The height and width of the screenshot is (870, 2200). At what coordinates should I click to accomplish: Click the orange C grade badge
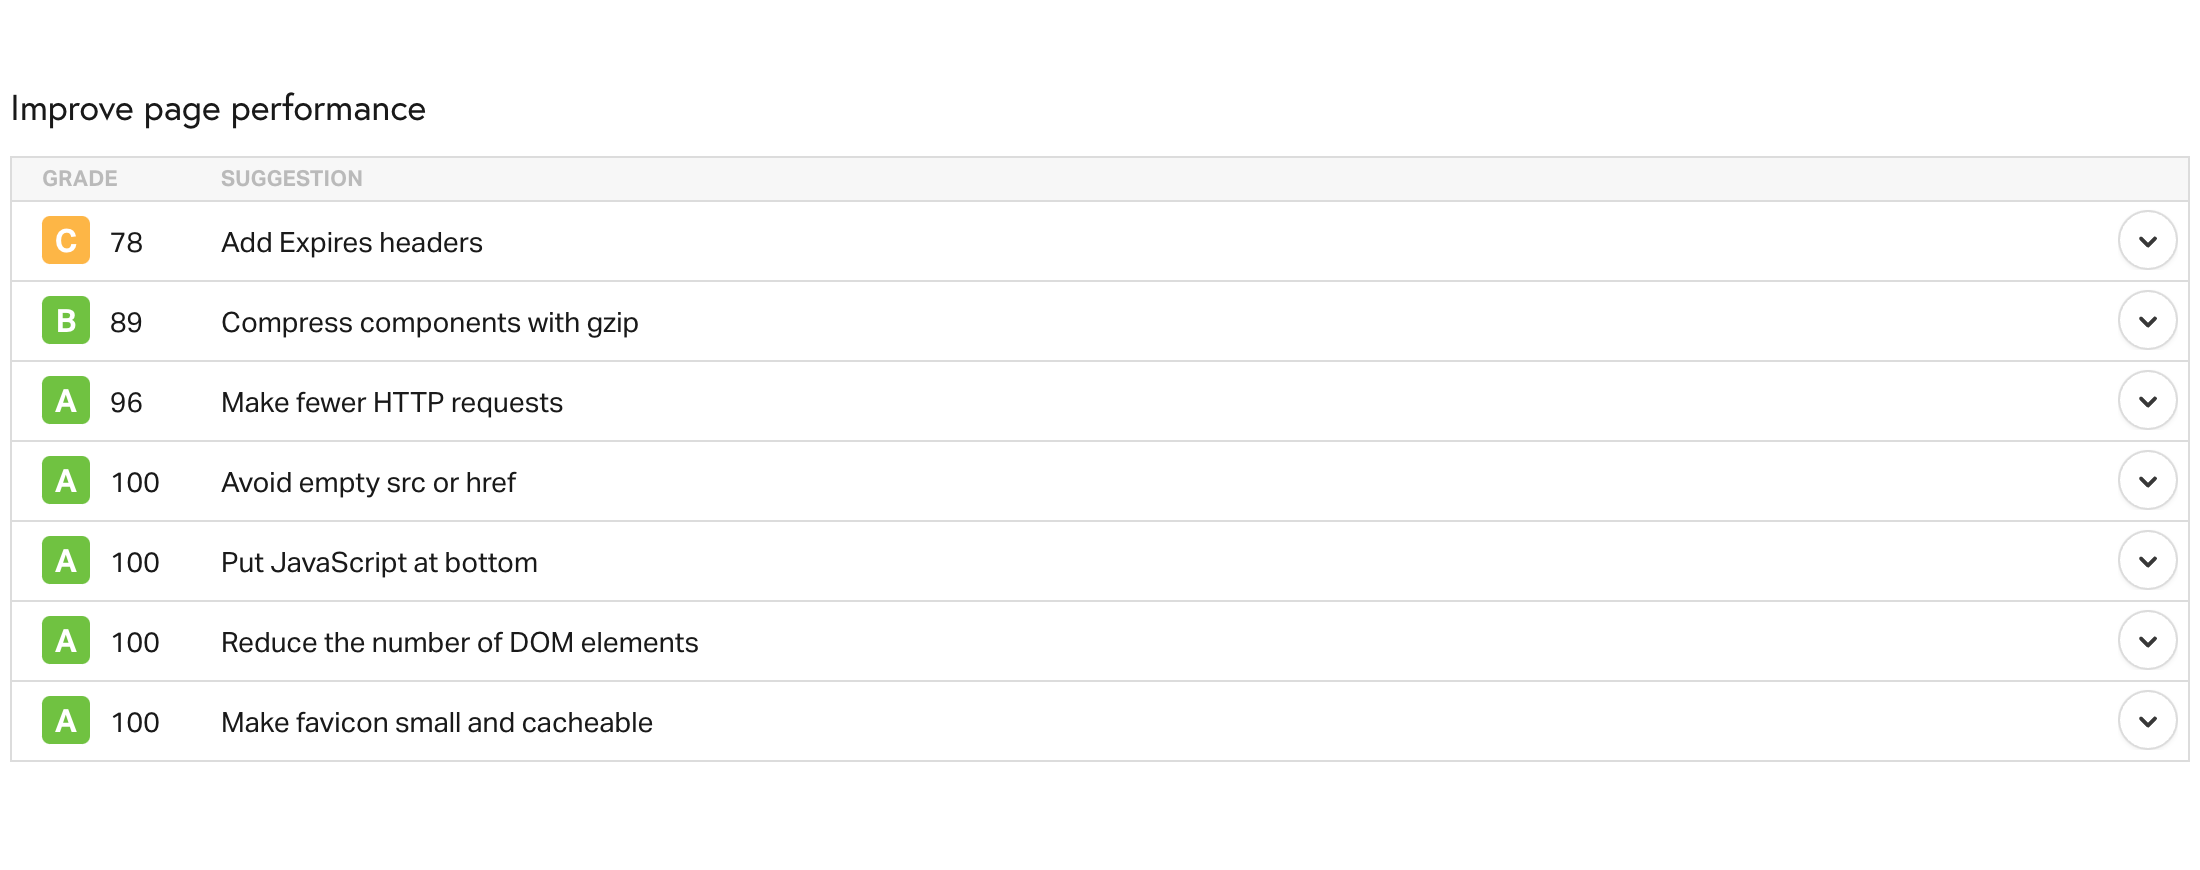click(x=66, y=241)
